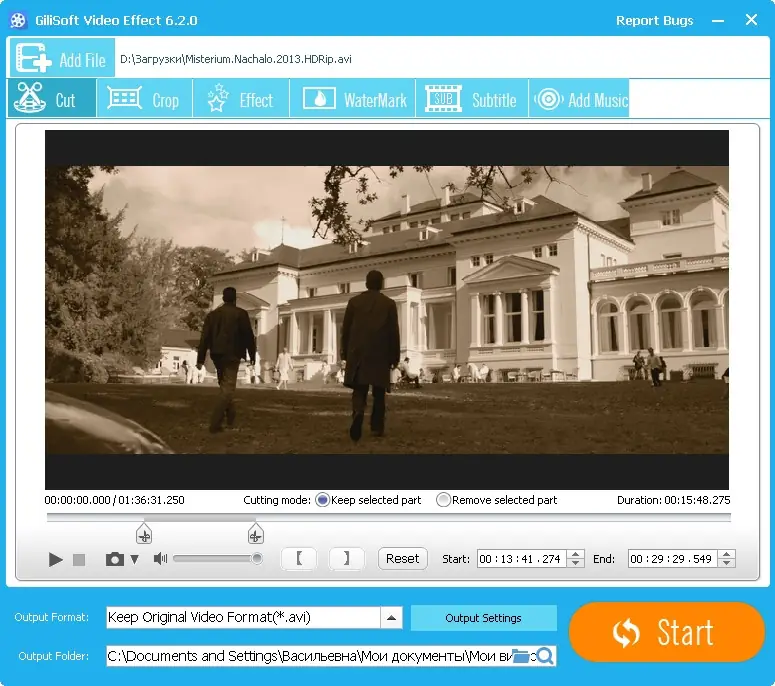Take a snapshot with camera icon
775x686 pixels.
click(x=115, y=559)
